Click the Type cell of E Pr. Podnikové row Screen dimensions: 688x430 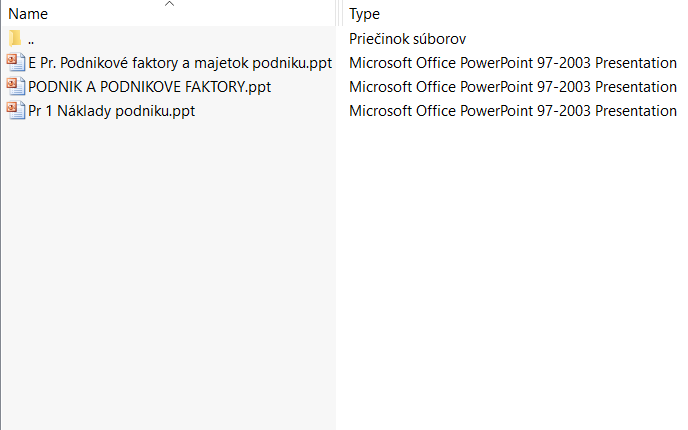512,63
